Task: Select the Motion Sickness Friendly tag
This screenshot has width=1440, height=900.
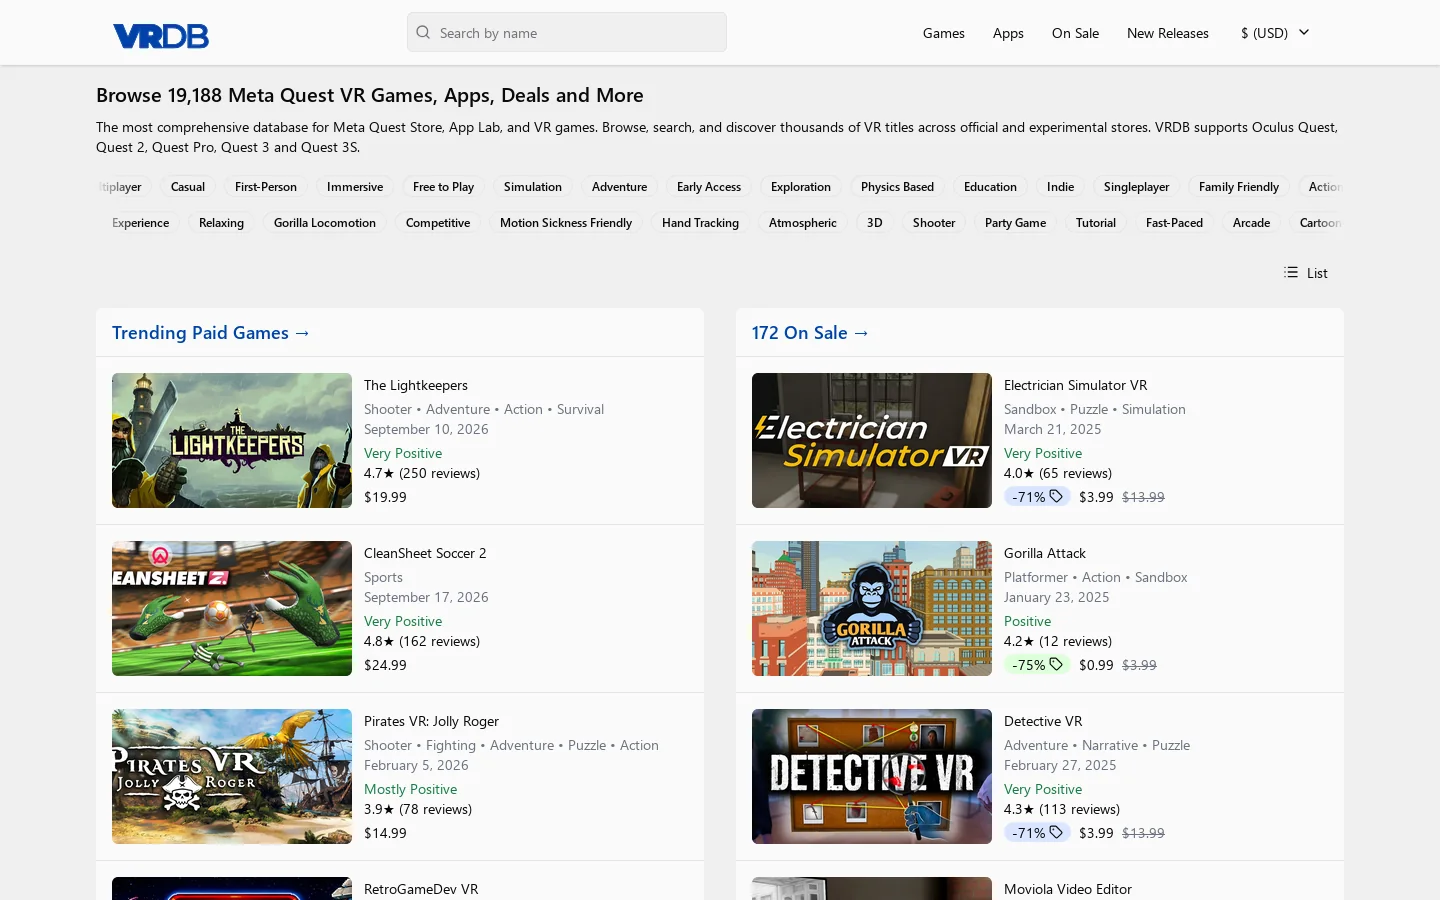Action: click(566, 223)
